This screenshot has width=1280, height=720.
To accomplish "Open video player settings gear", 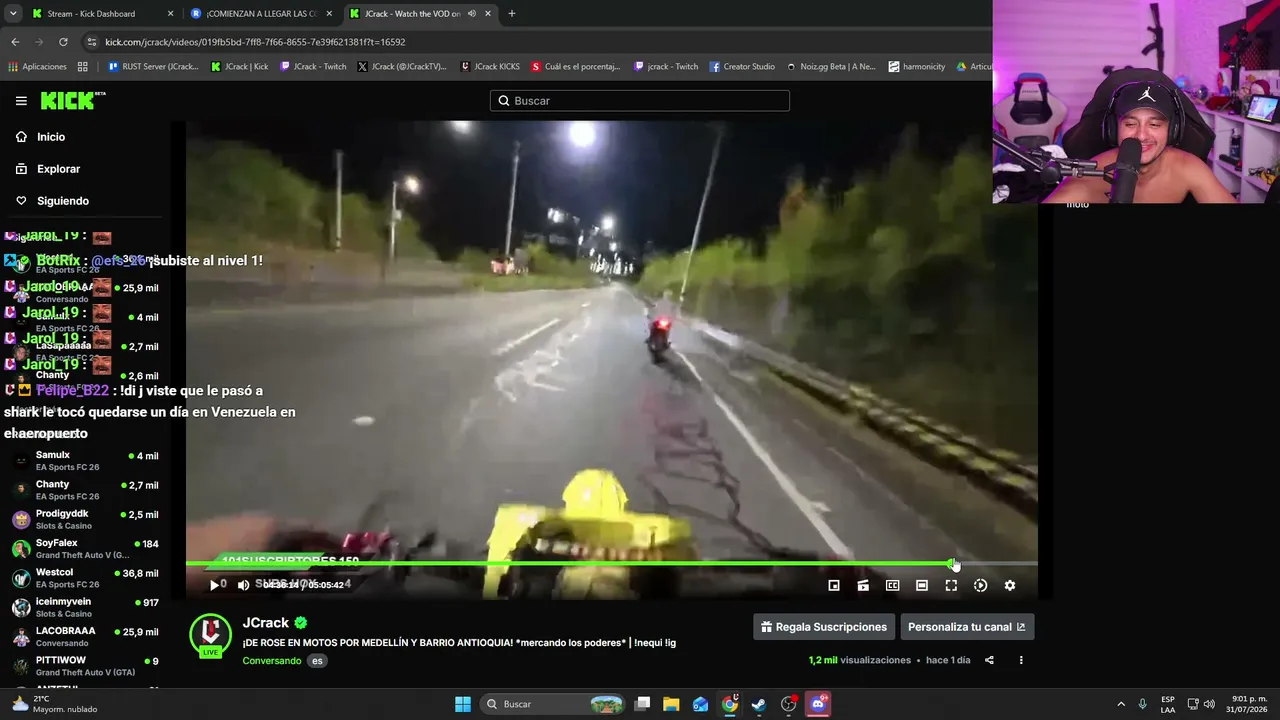I will (1010, 585).
